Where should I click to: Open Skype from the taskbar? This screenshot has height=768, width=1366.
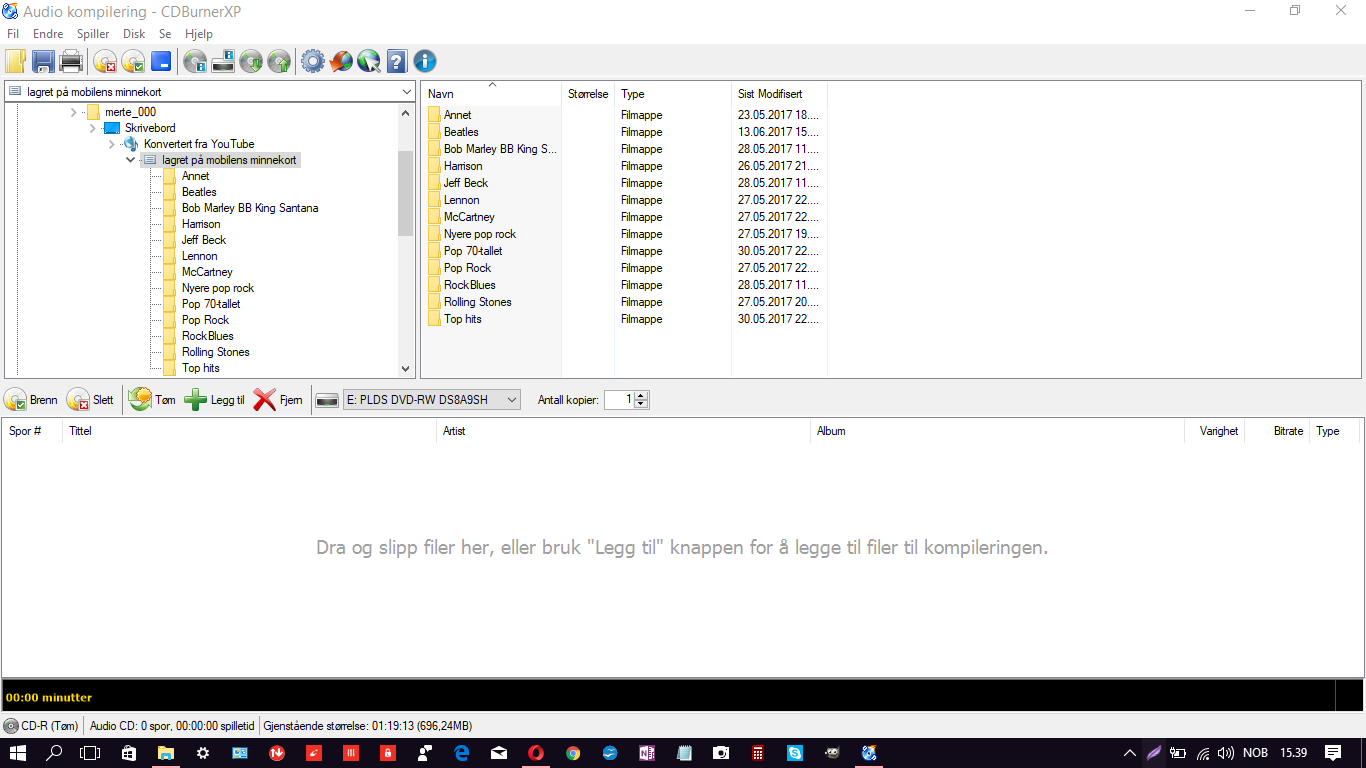pyautogui.click(x=795, y=753)
